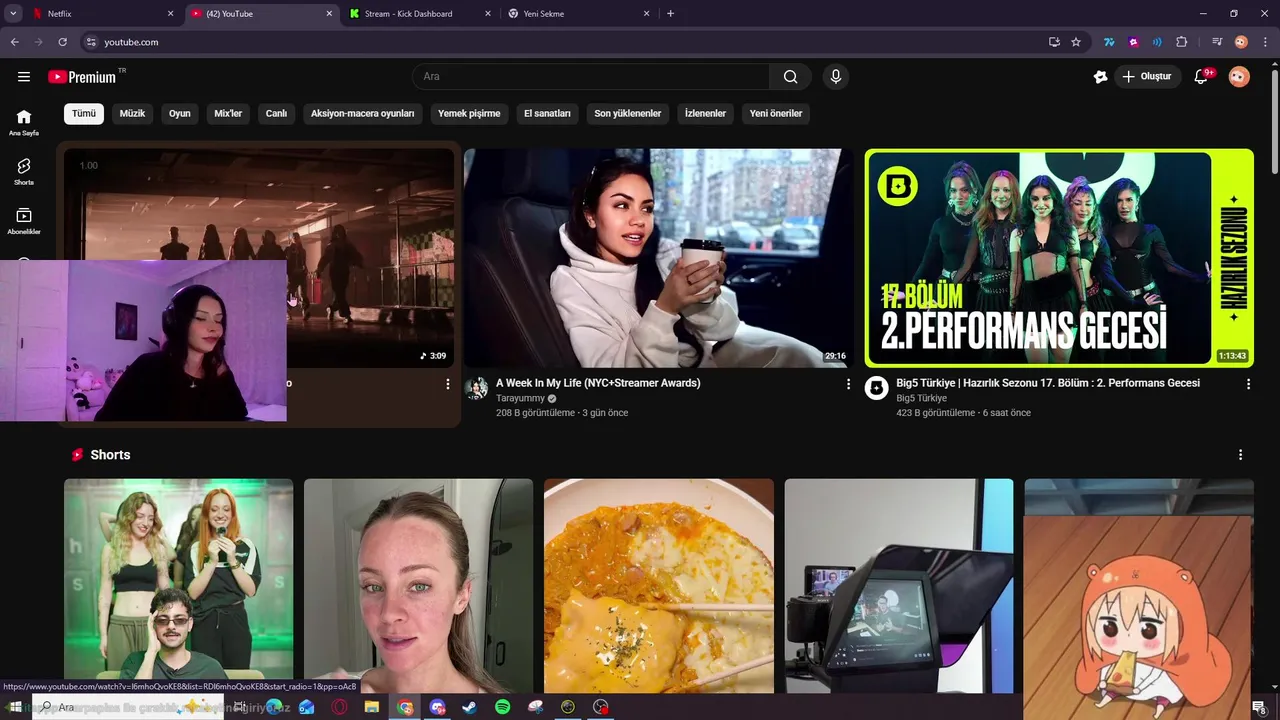Open the Big5 Türkiye channel name link
The height and width of the screenshot is (720, 1280).
tap(921, 398)
